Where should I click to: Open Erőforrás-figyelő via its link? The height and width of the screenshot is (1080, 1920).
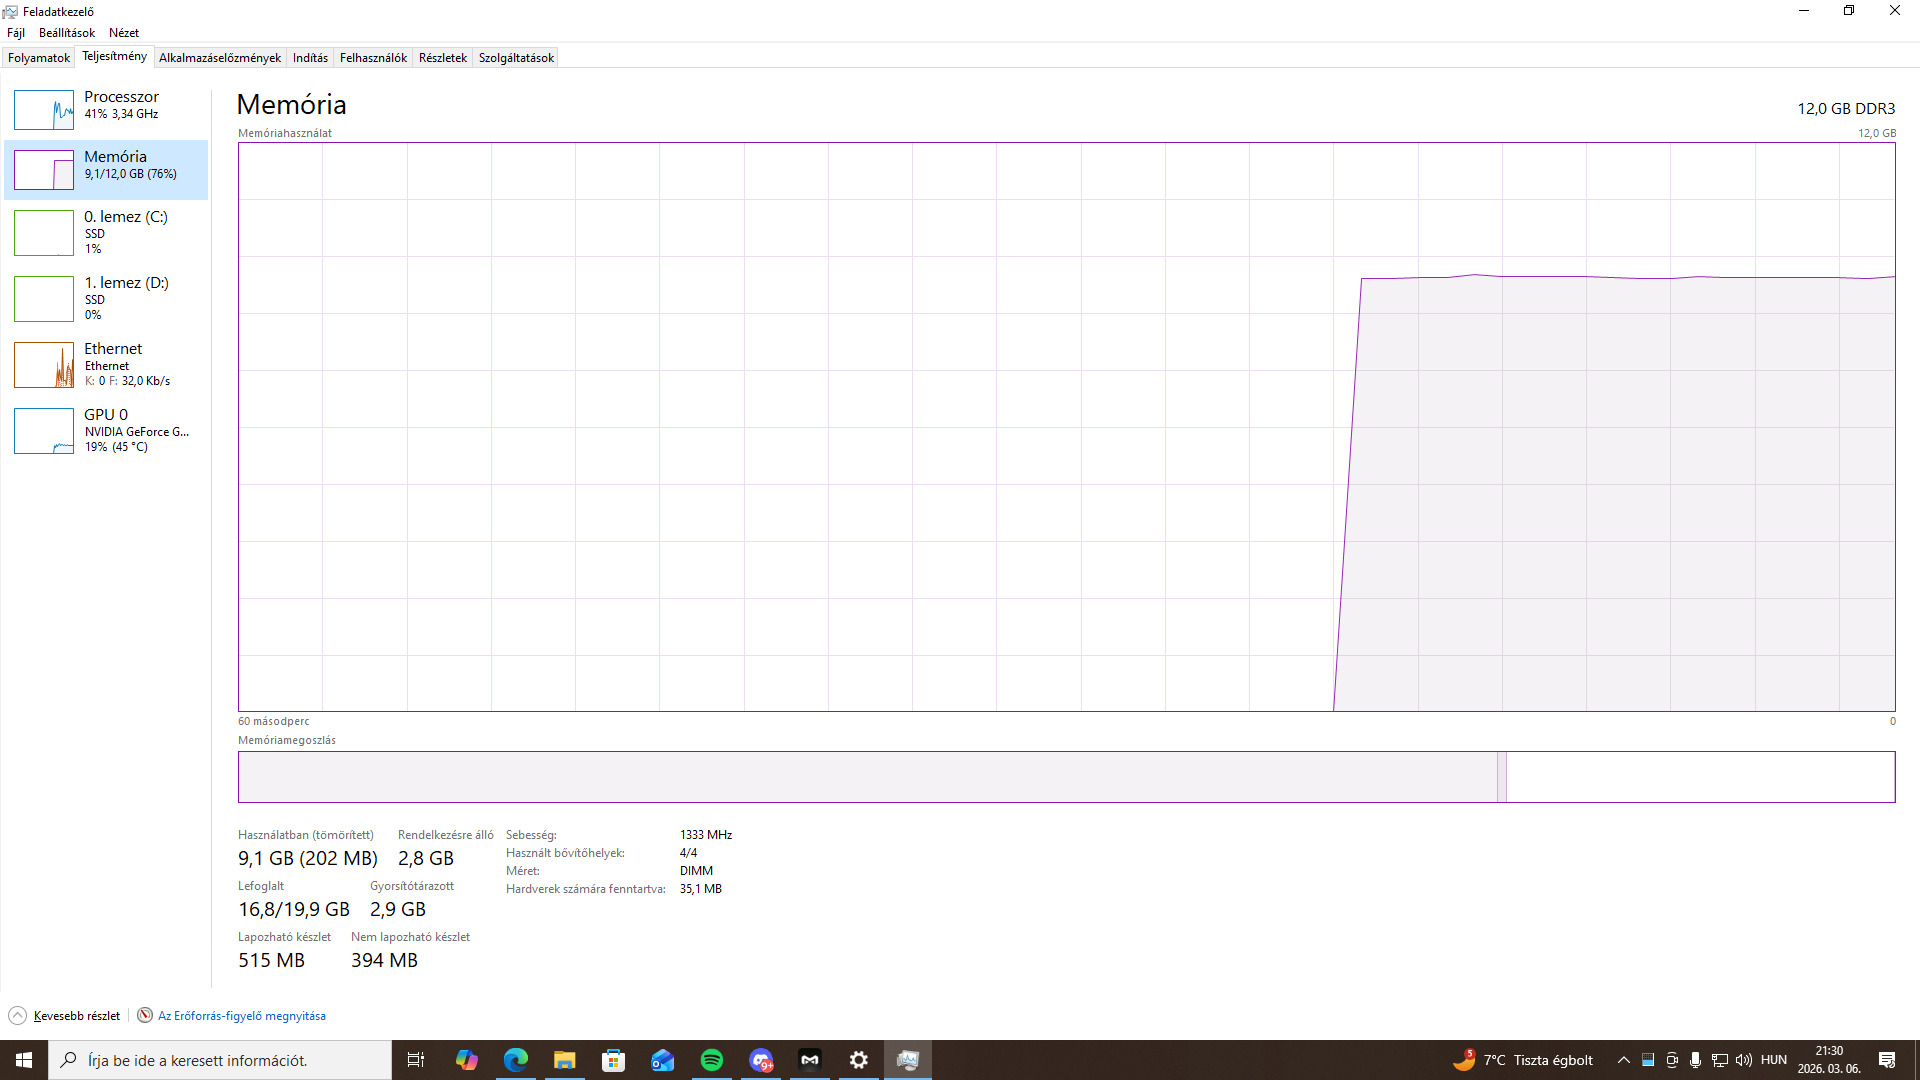pos(241,1016)
